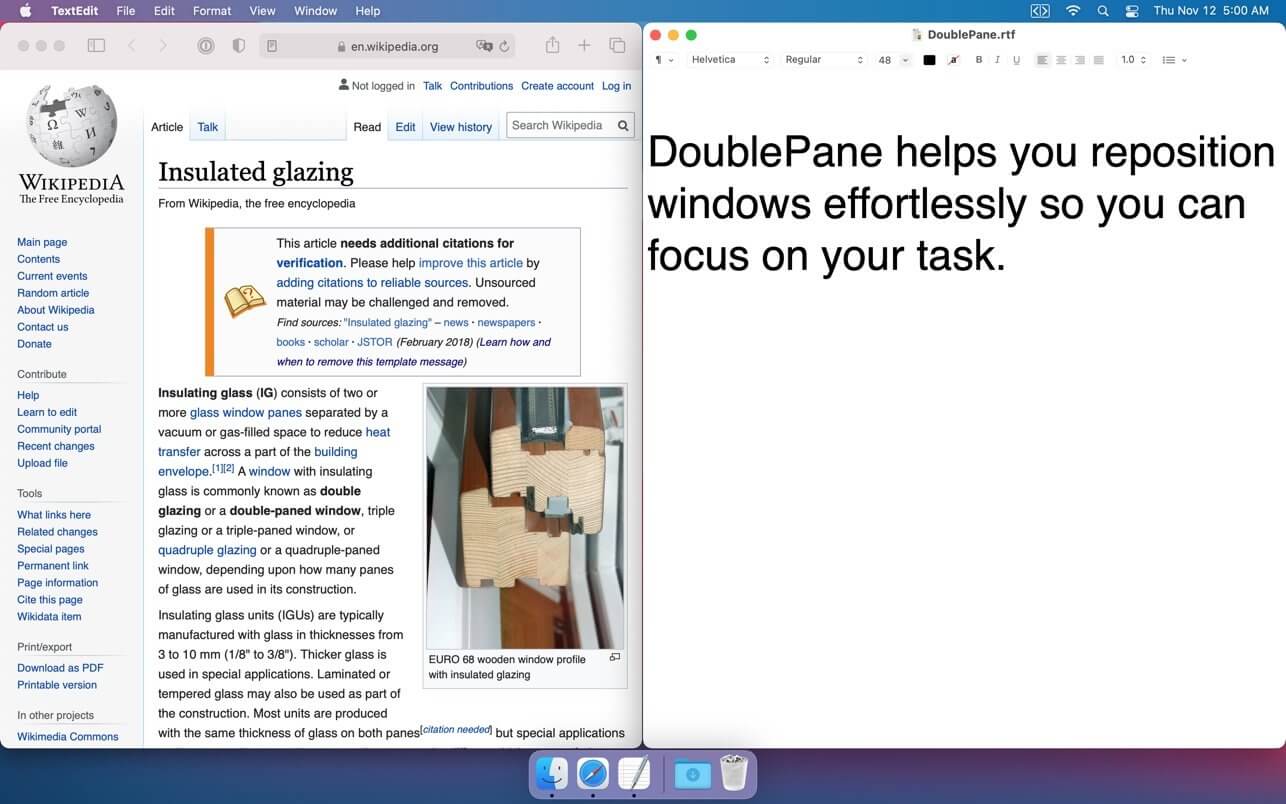
Task: Click the search magnifier in Wikipedia search box
Action: 623,125
